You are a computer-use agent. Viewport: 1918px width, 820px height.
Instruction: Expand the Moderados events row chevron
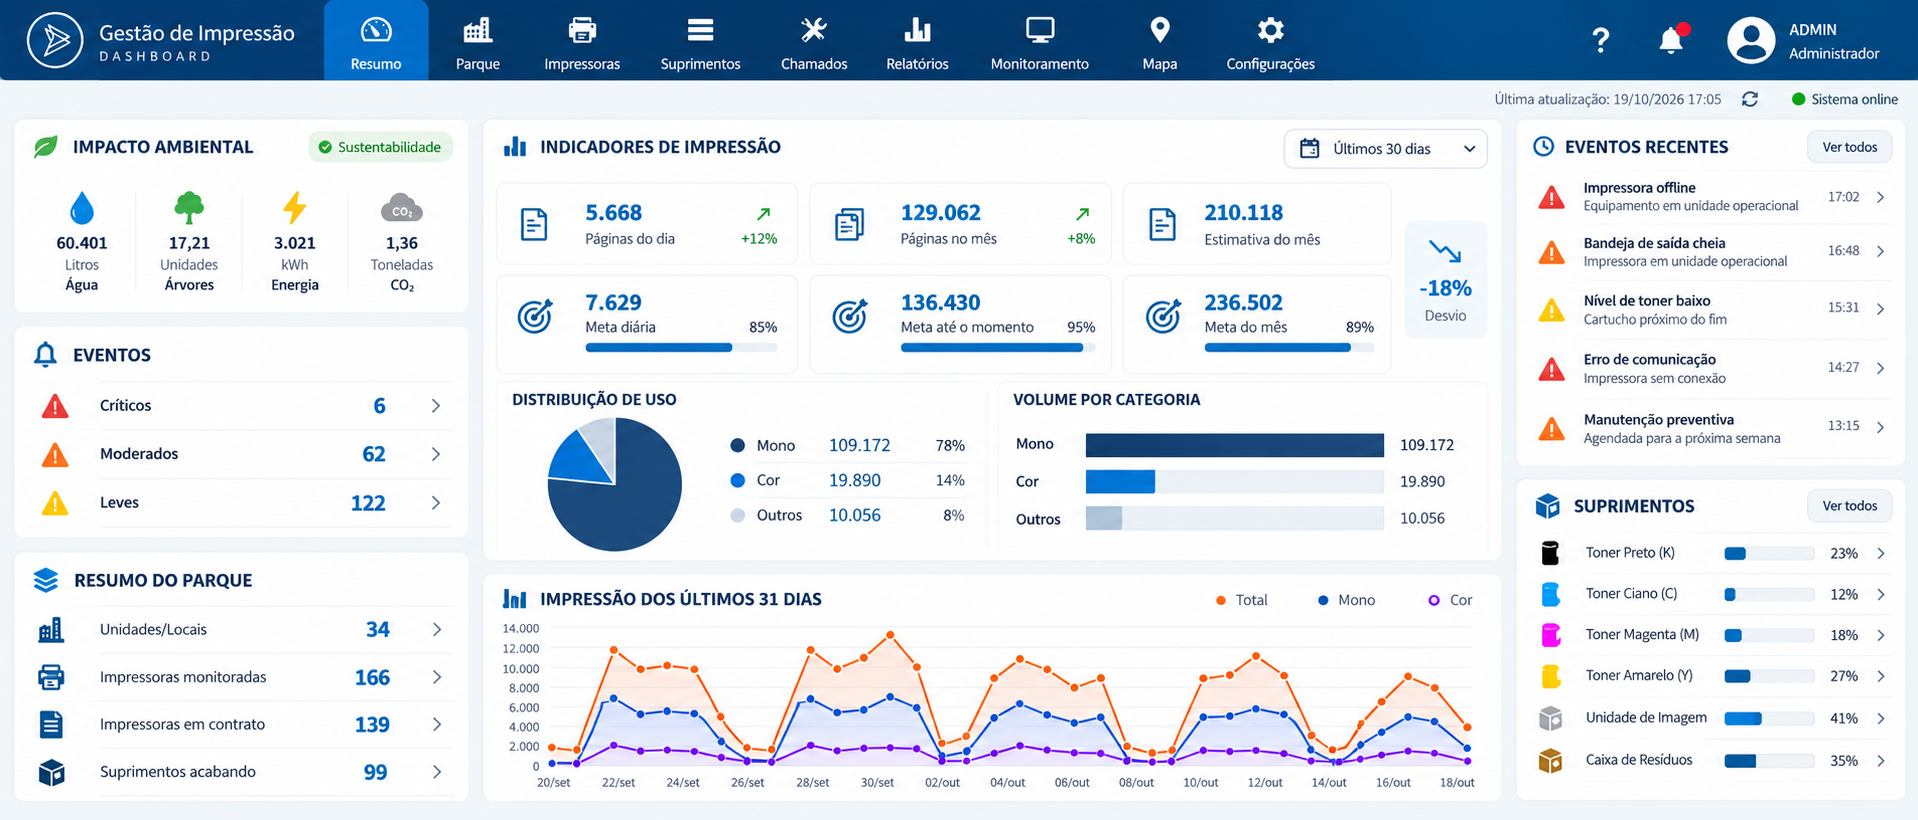coord(436,454)
